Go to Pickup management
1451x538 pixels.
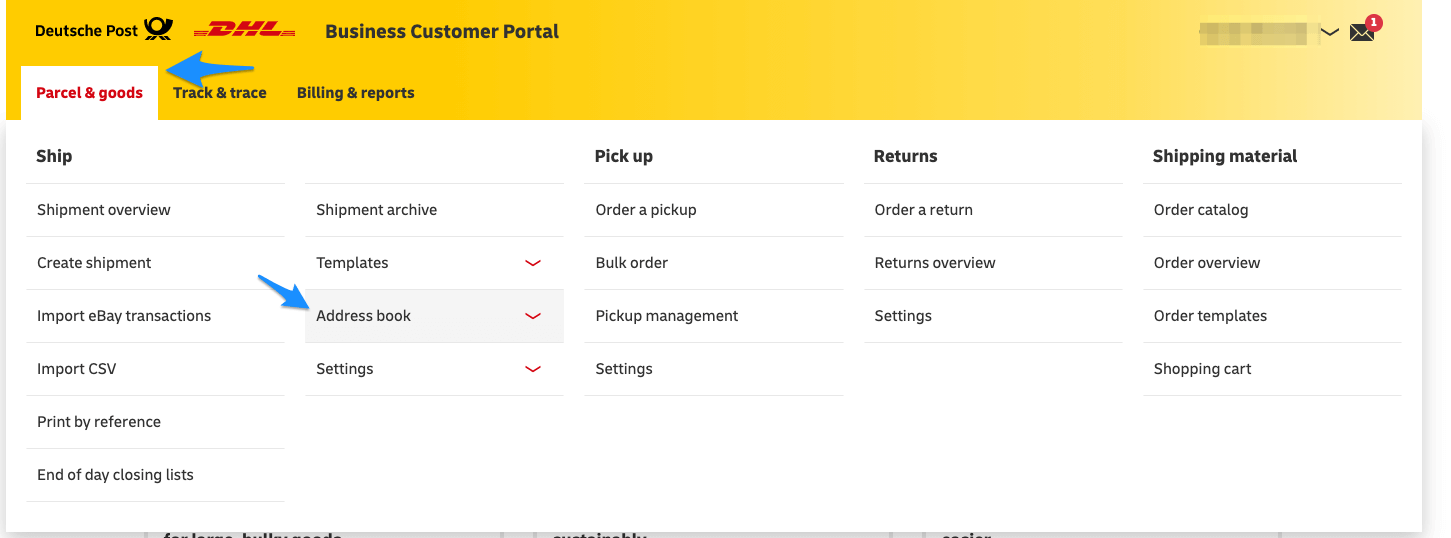713,316
